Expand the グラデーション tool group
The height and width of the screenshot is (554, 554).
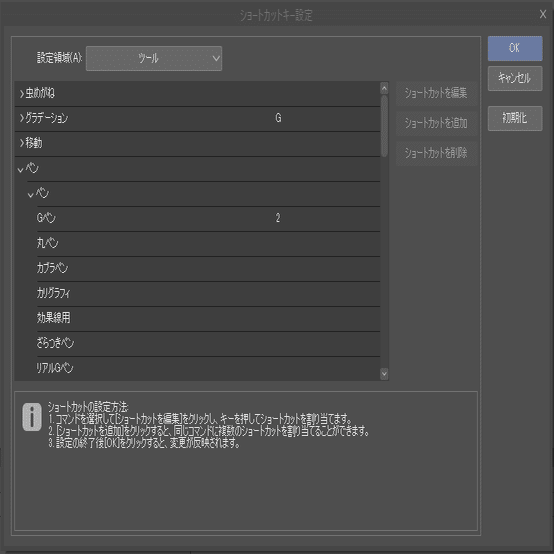22,118
